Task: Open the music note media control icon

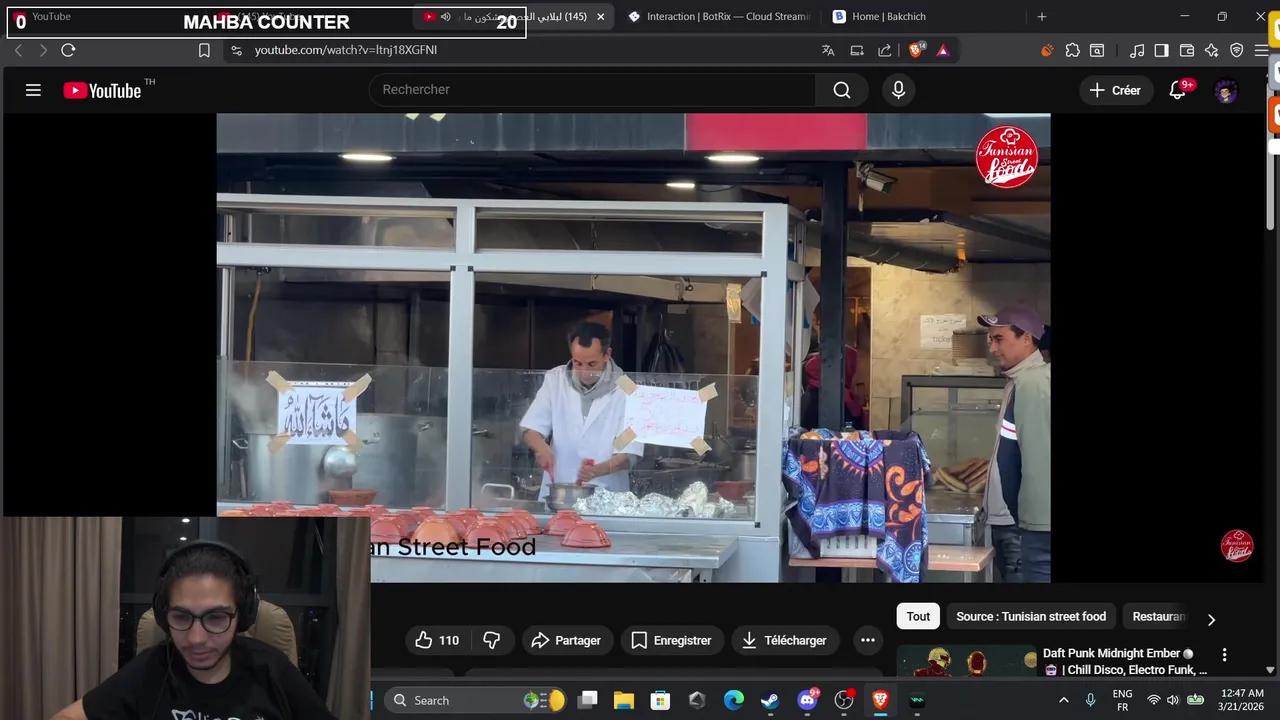Action: [1137, 50]
